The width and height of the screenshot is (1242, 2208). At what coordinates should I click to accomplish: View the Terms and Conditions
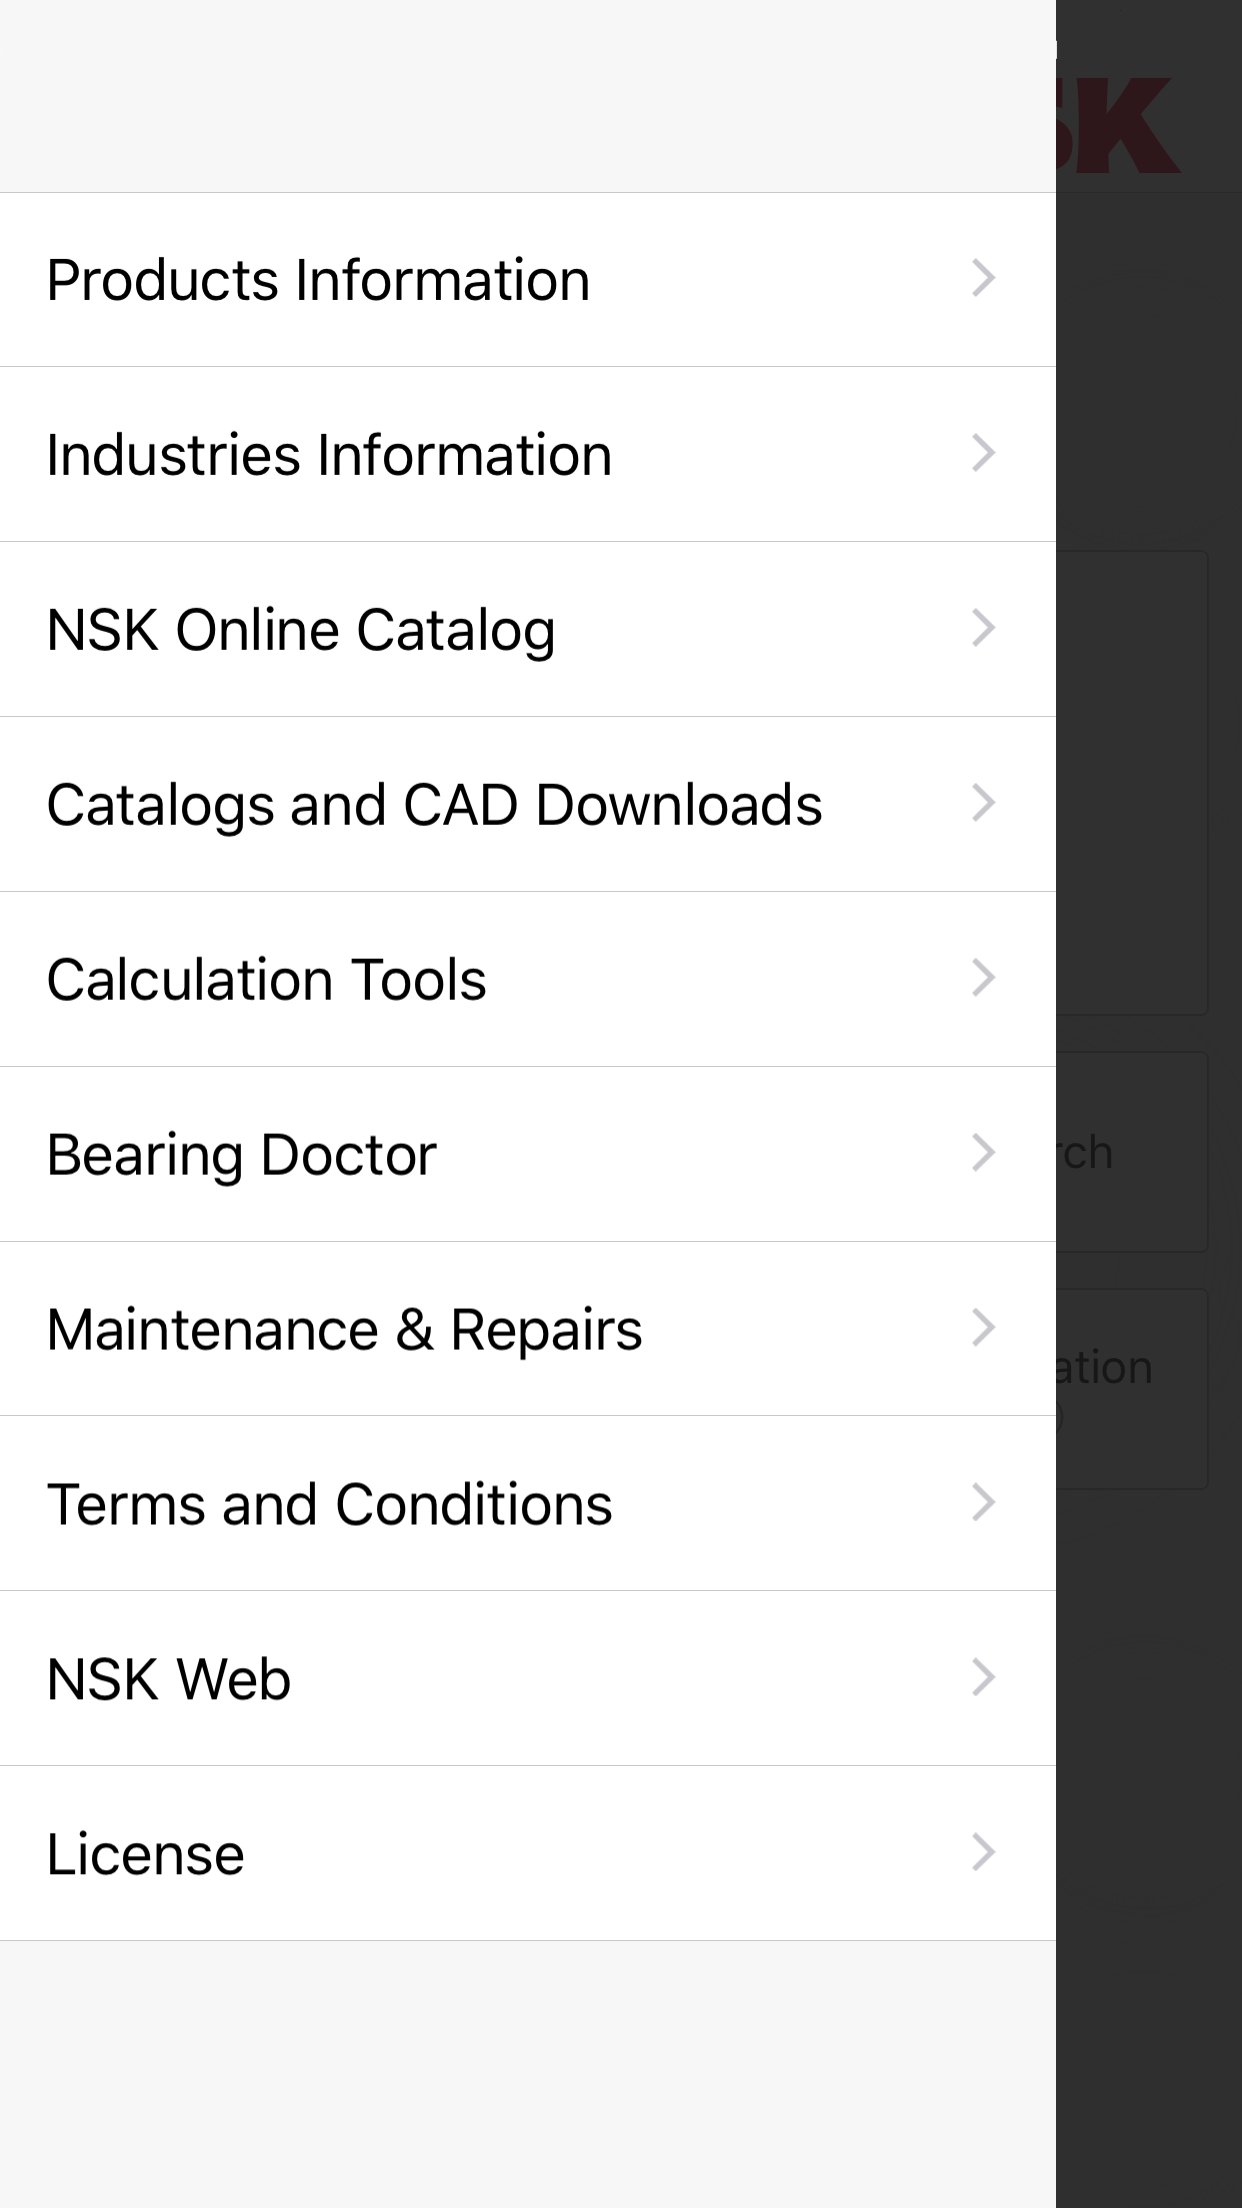coord(329,1504)
